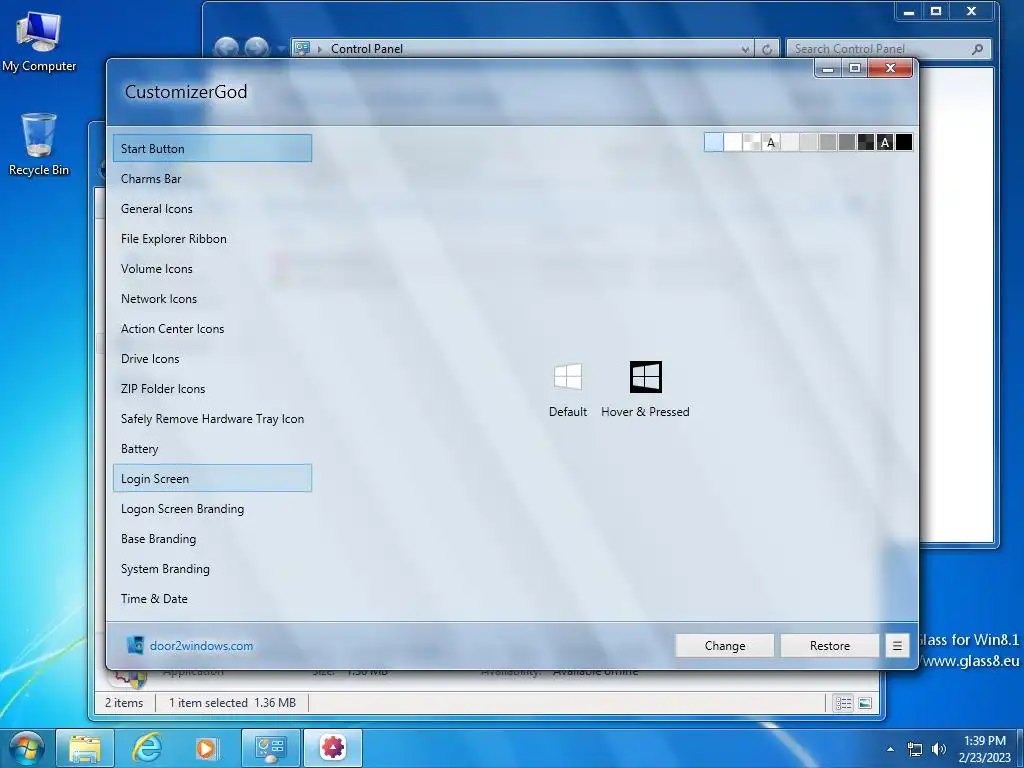Select the Default start button image
The image size is (1024, 768).
pyautogui.click(x=568, y=377)
